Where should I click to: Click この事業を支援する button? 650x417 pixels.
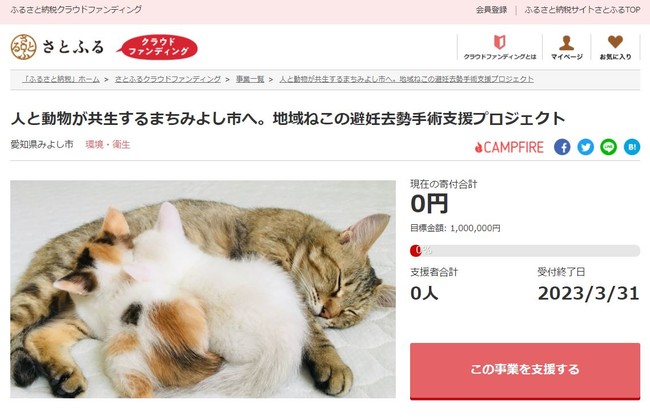pyautogui.click(x=525, y=371)
